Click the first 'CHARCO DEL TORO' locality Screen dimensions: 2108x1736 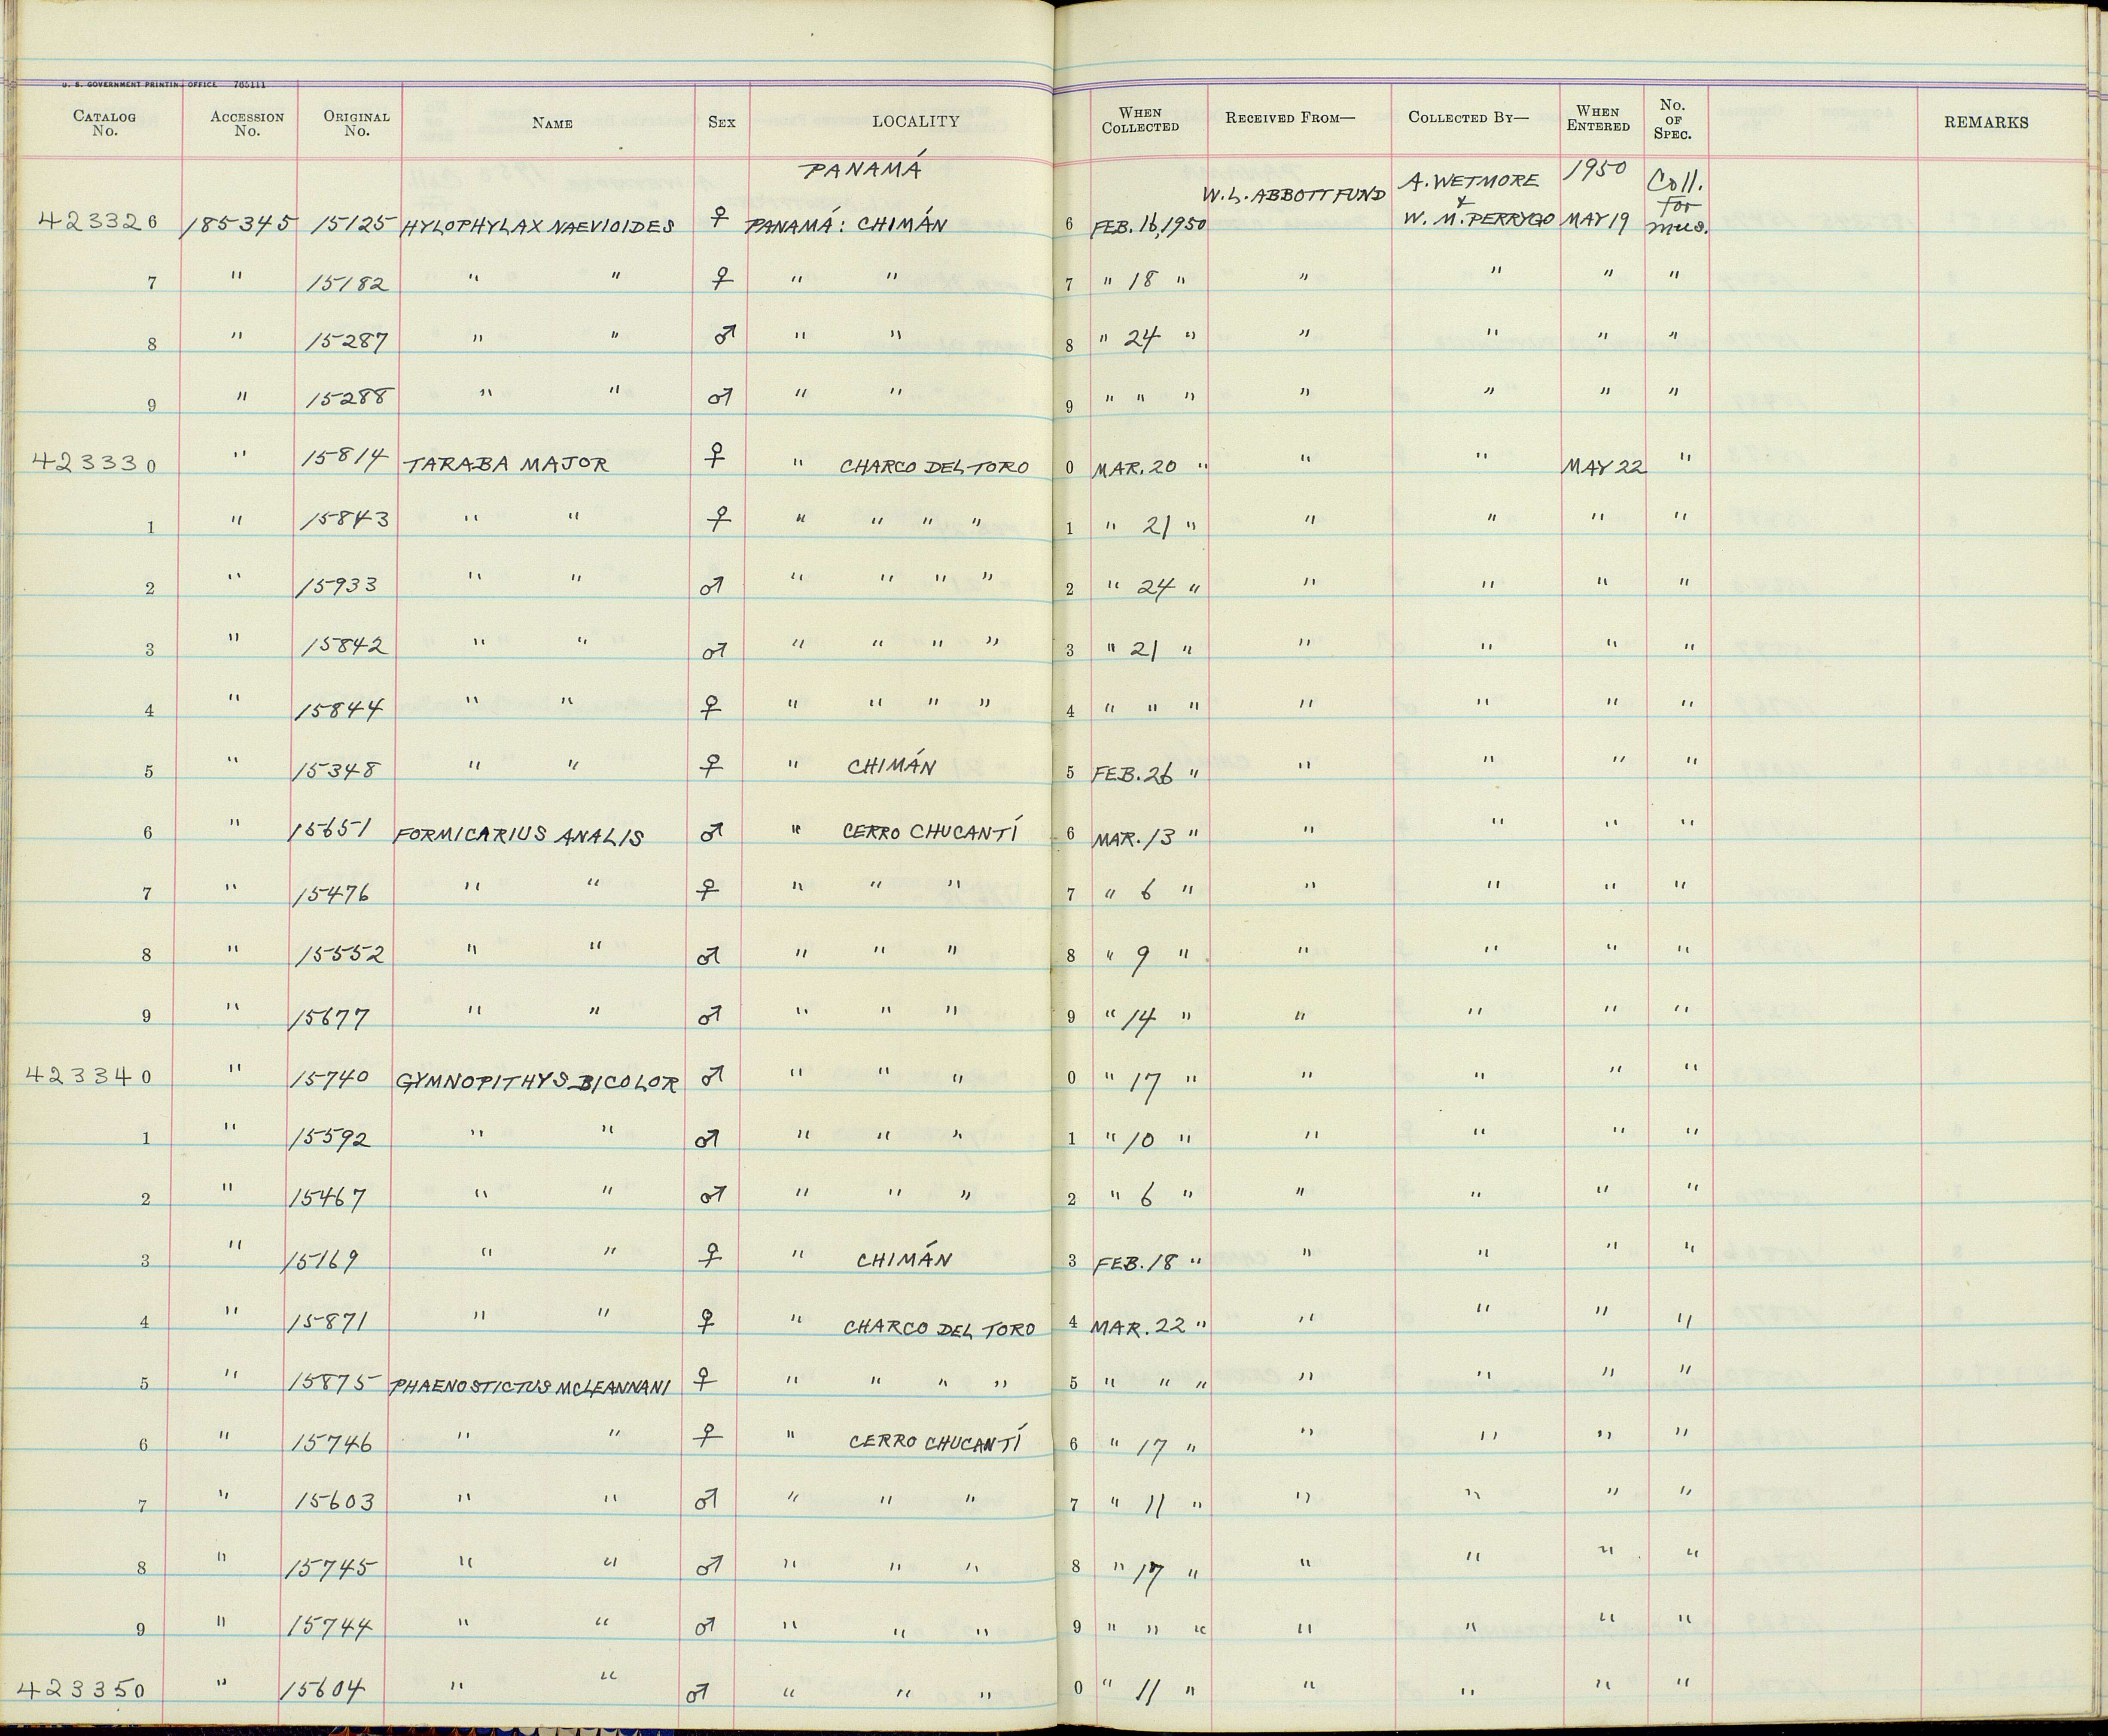coord(934,467)
